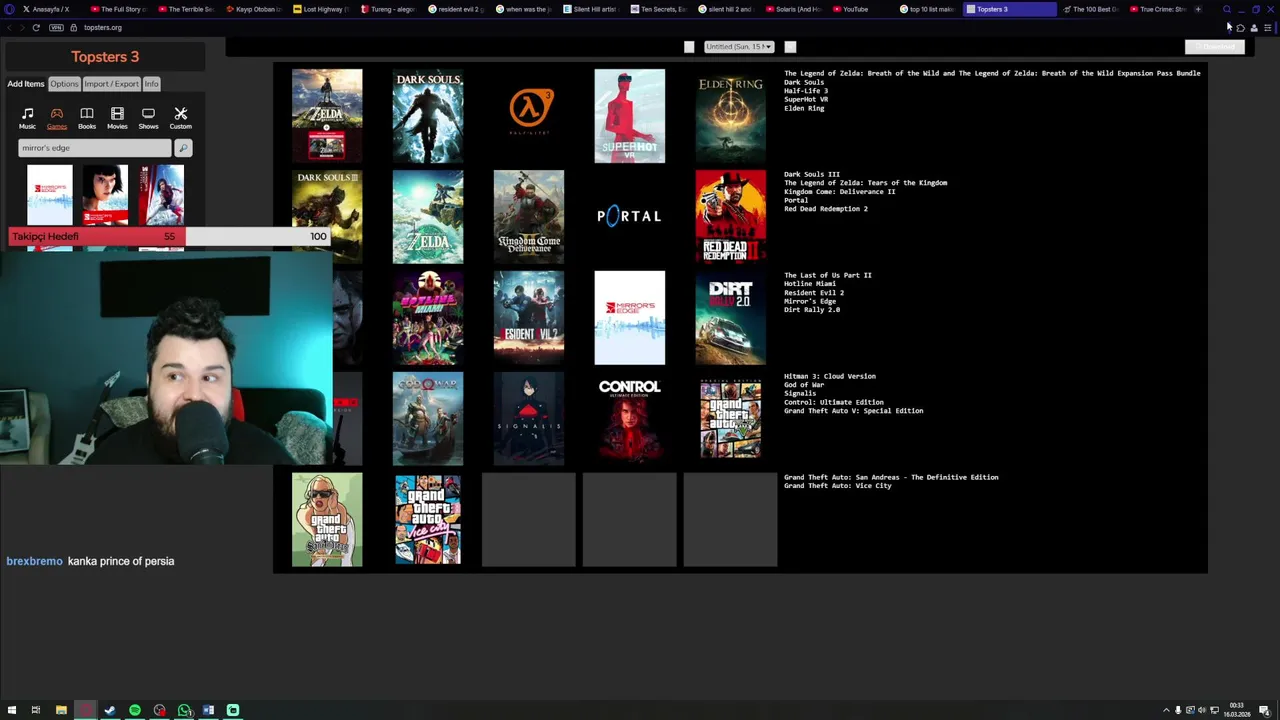
Task: Open the notification center icon
Action: pos(1264,710)
